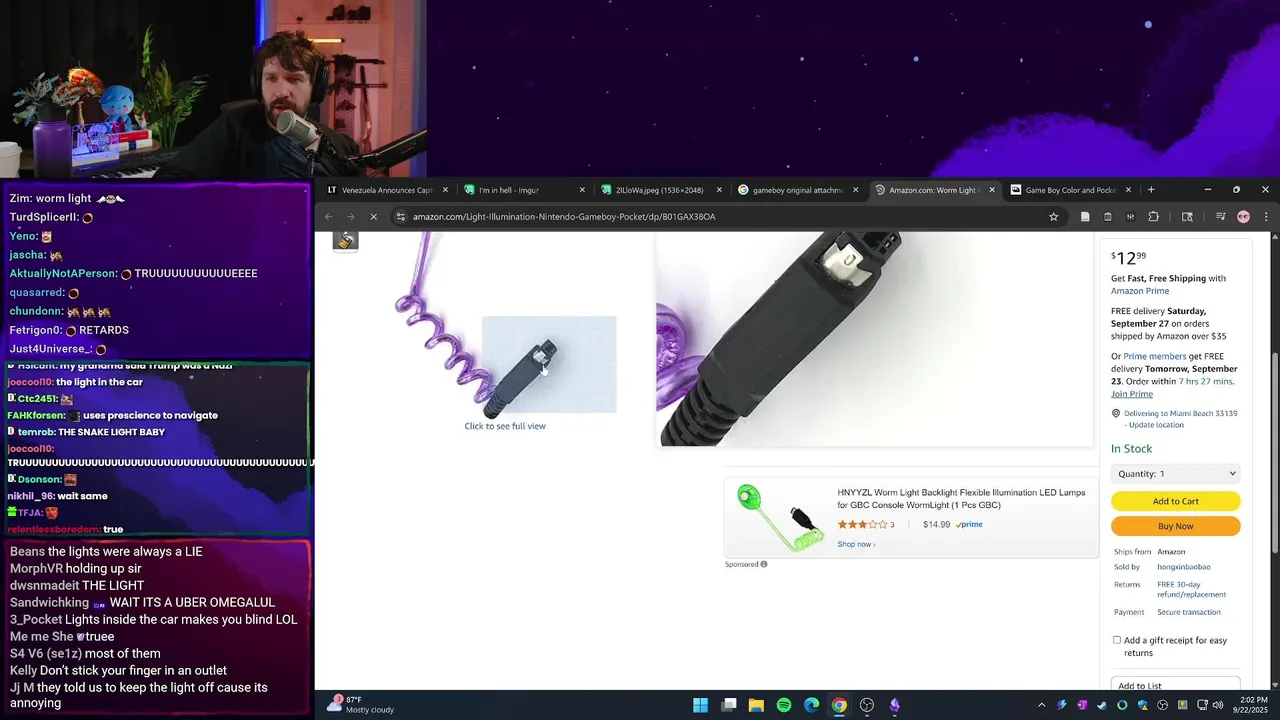Open a new Chrome tab
The image size is (1280, 720).
1151,190
